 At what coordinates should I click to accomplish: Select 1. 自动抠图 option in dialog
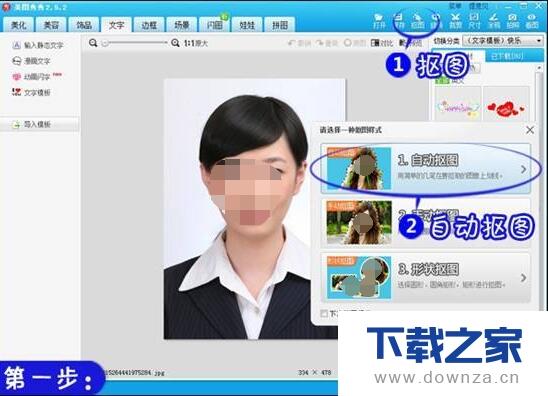click(426, 168)
